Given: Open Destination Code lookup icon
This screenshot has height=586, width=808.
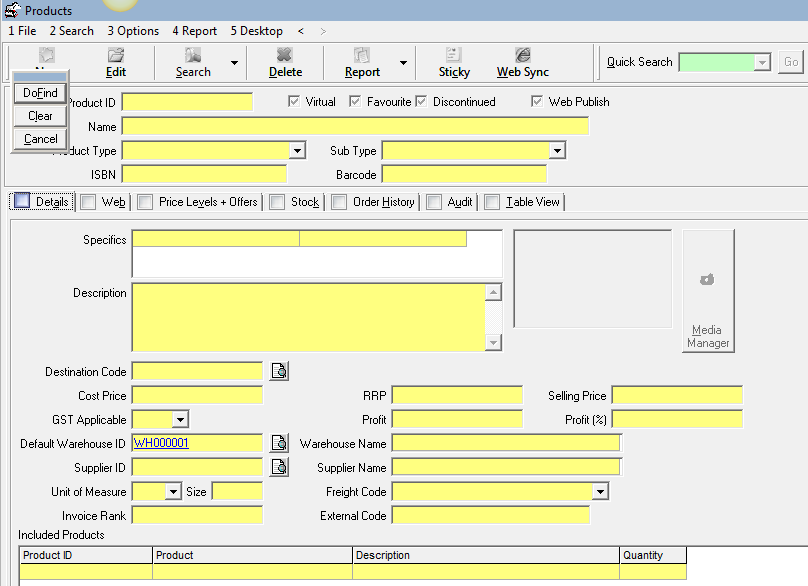Looking at the screenshot, I should click(279, 371).
